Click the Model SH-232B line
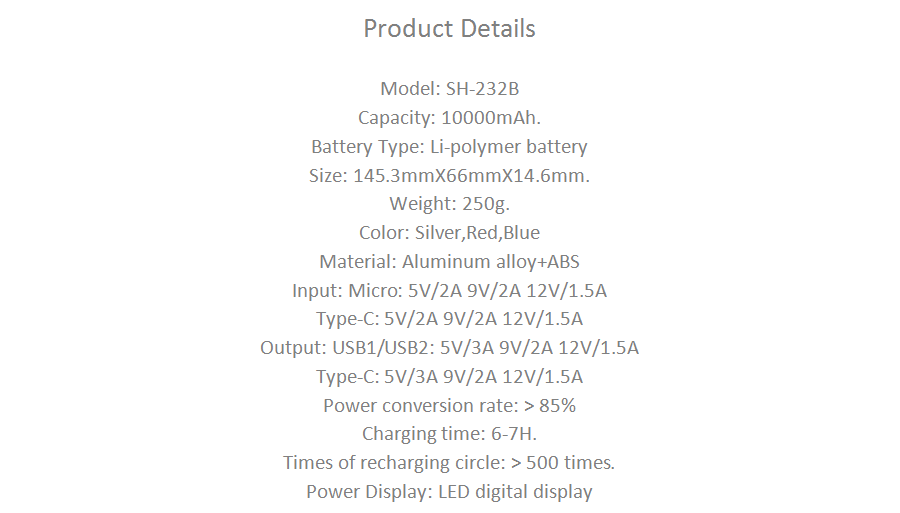 coord(449,89)
